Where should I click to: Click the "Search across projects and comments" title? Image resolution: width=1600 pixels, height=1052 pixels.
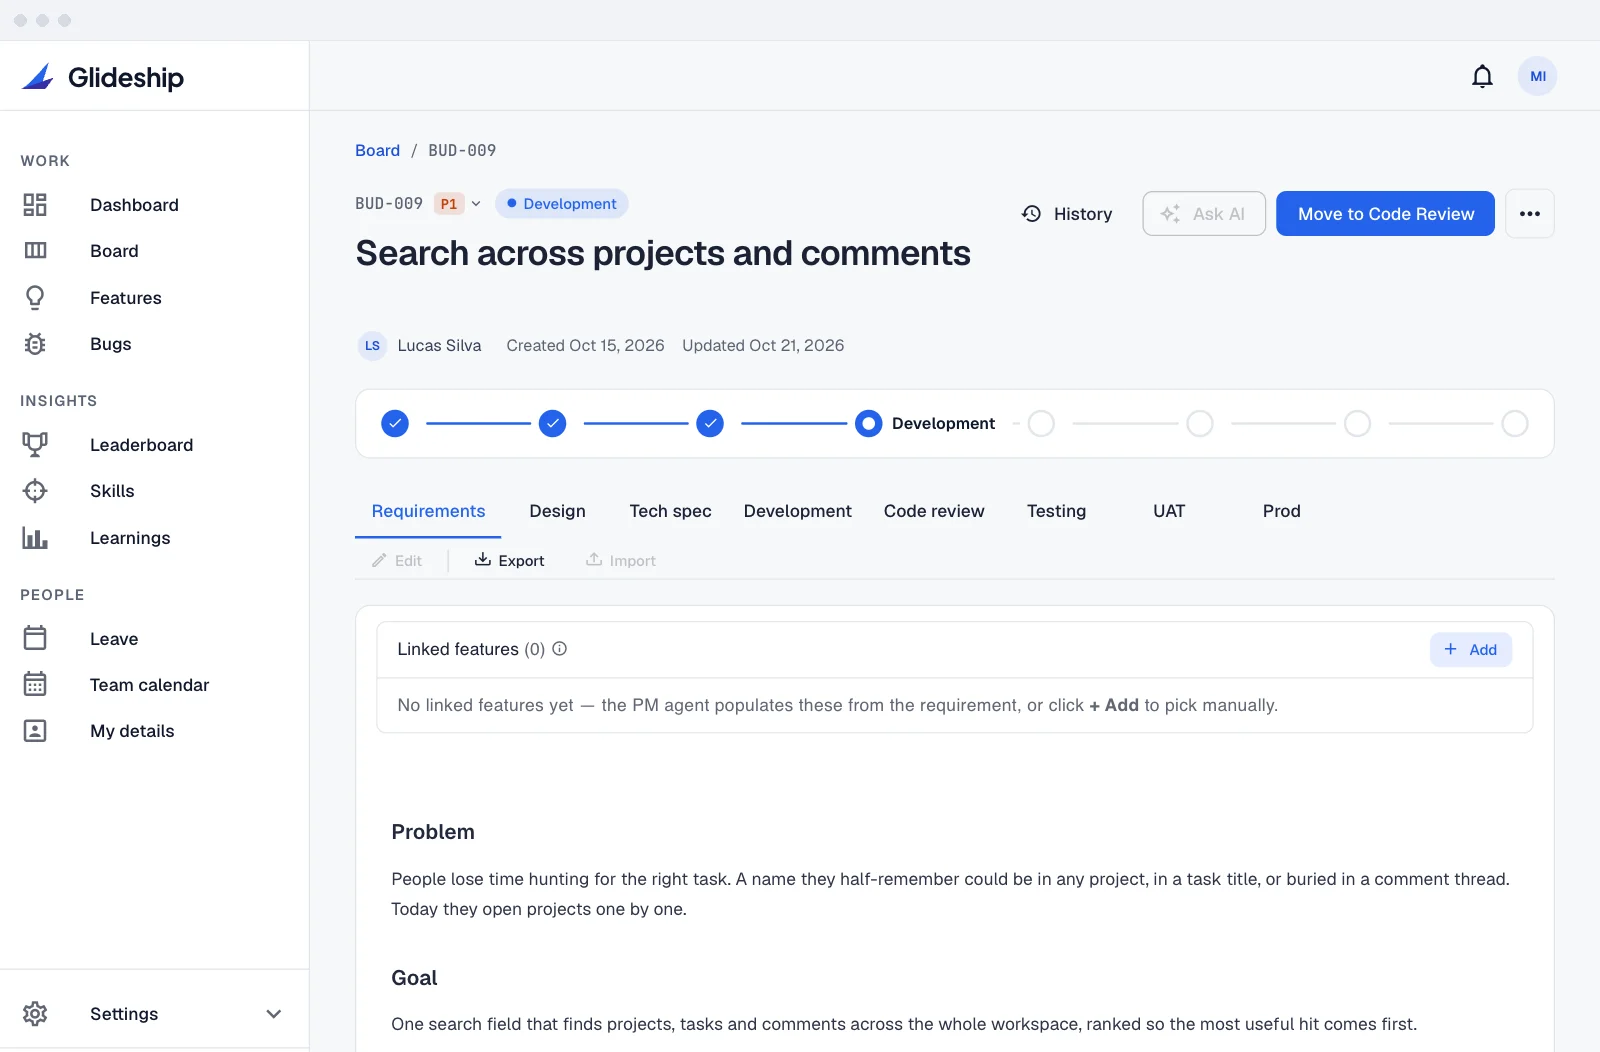(x=663, y=254)
